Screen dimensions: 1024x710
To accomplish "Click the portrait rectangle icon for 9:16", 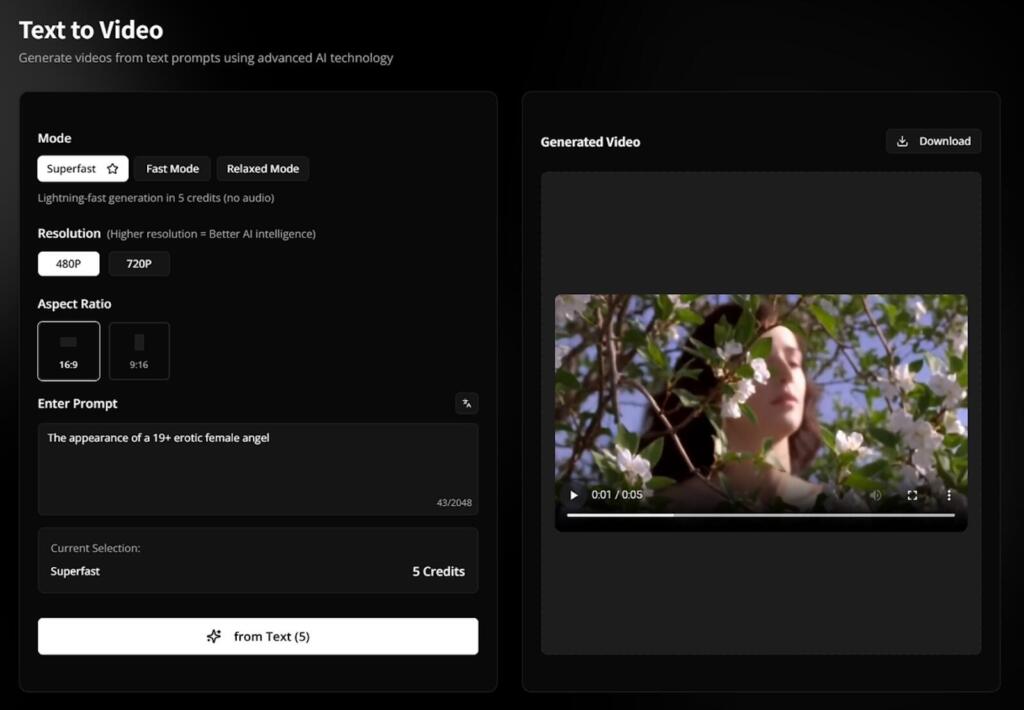I will click(x=139, y=342).
